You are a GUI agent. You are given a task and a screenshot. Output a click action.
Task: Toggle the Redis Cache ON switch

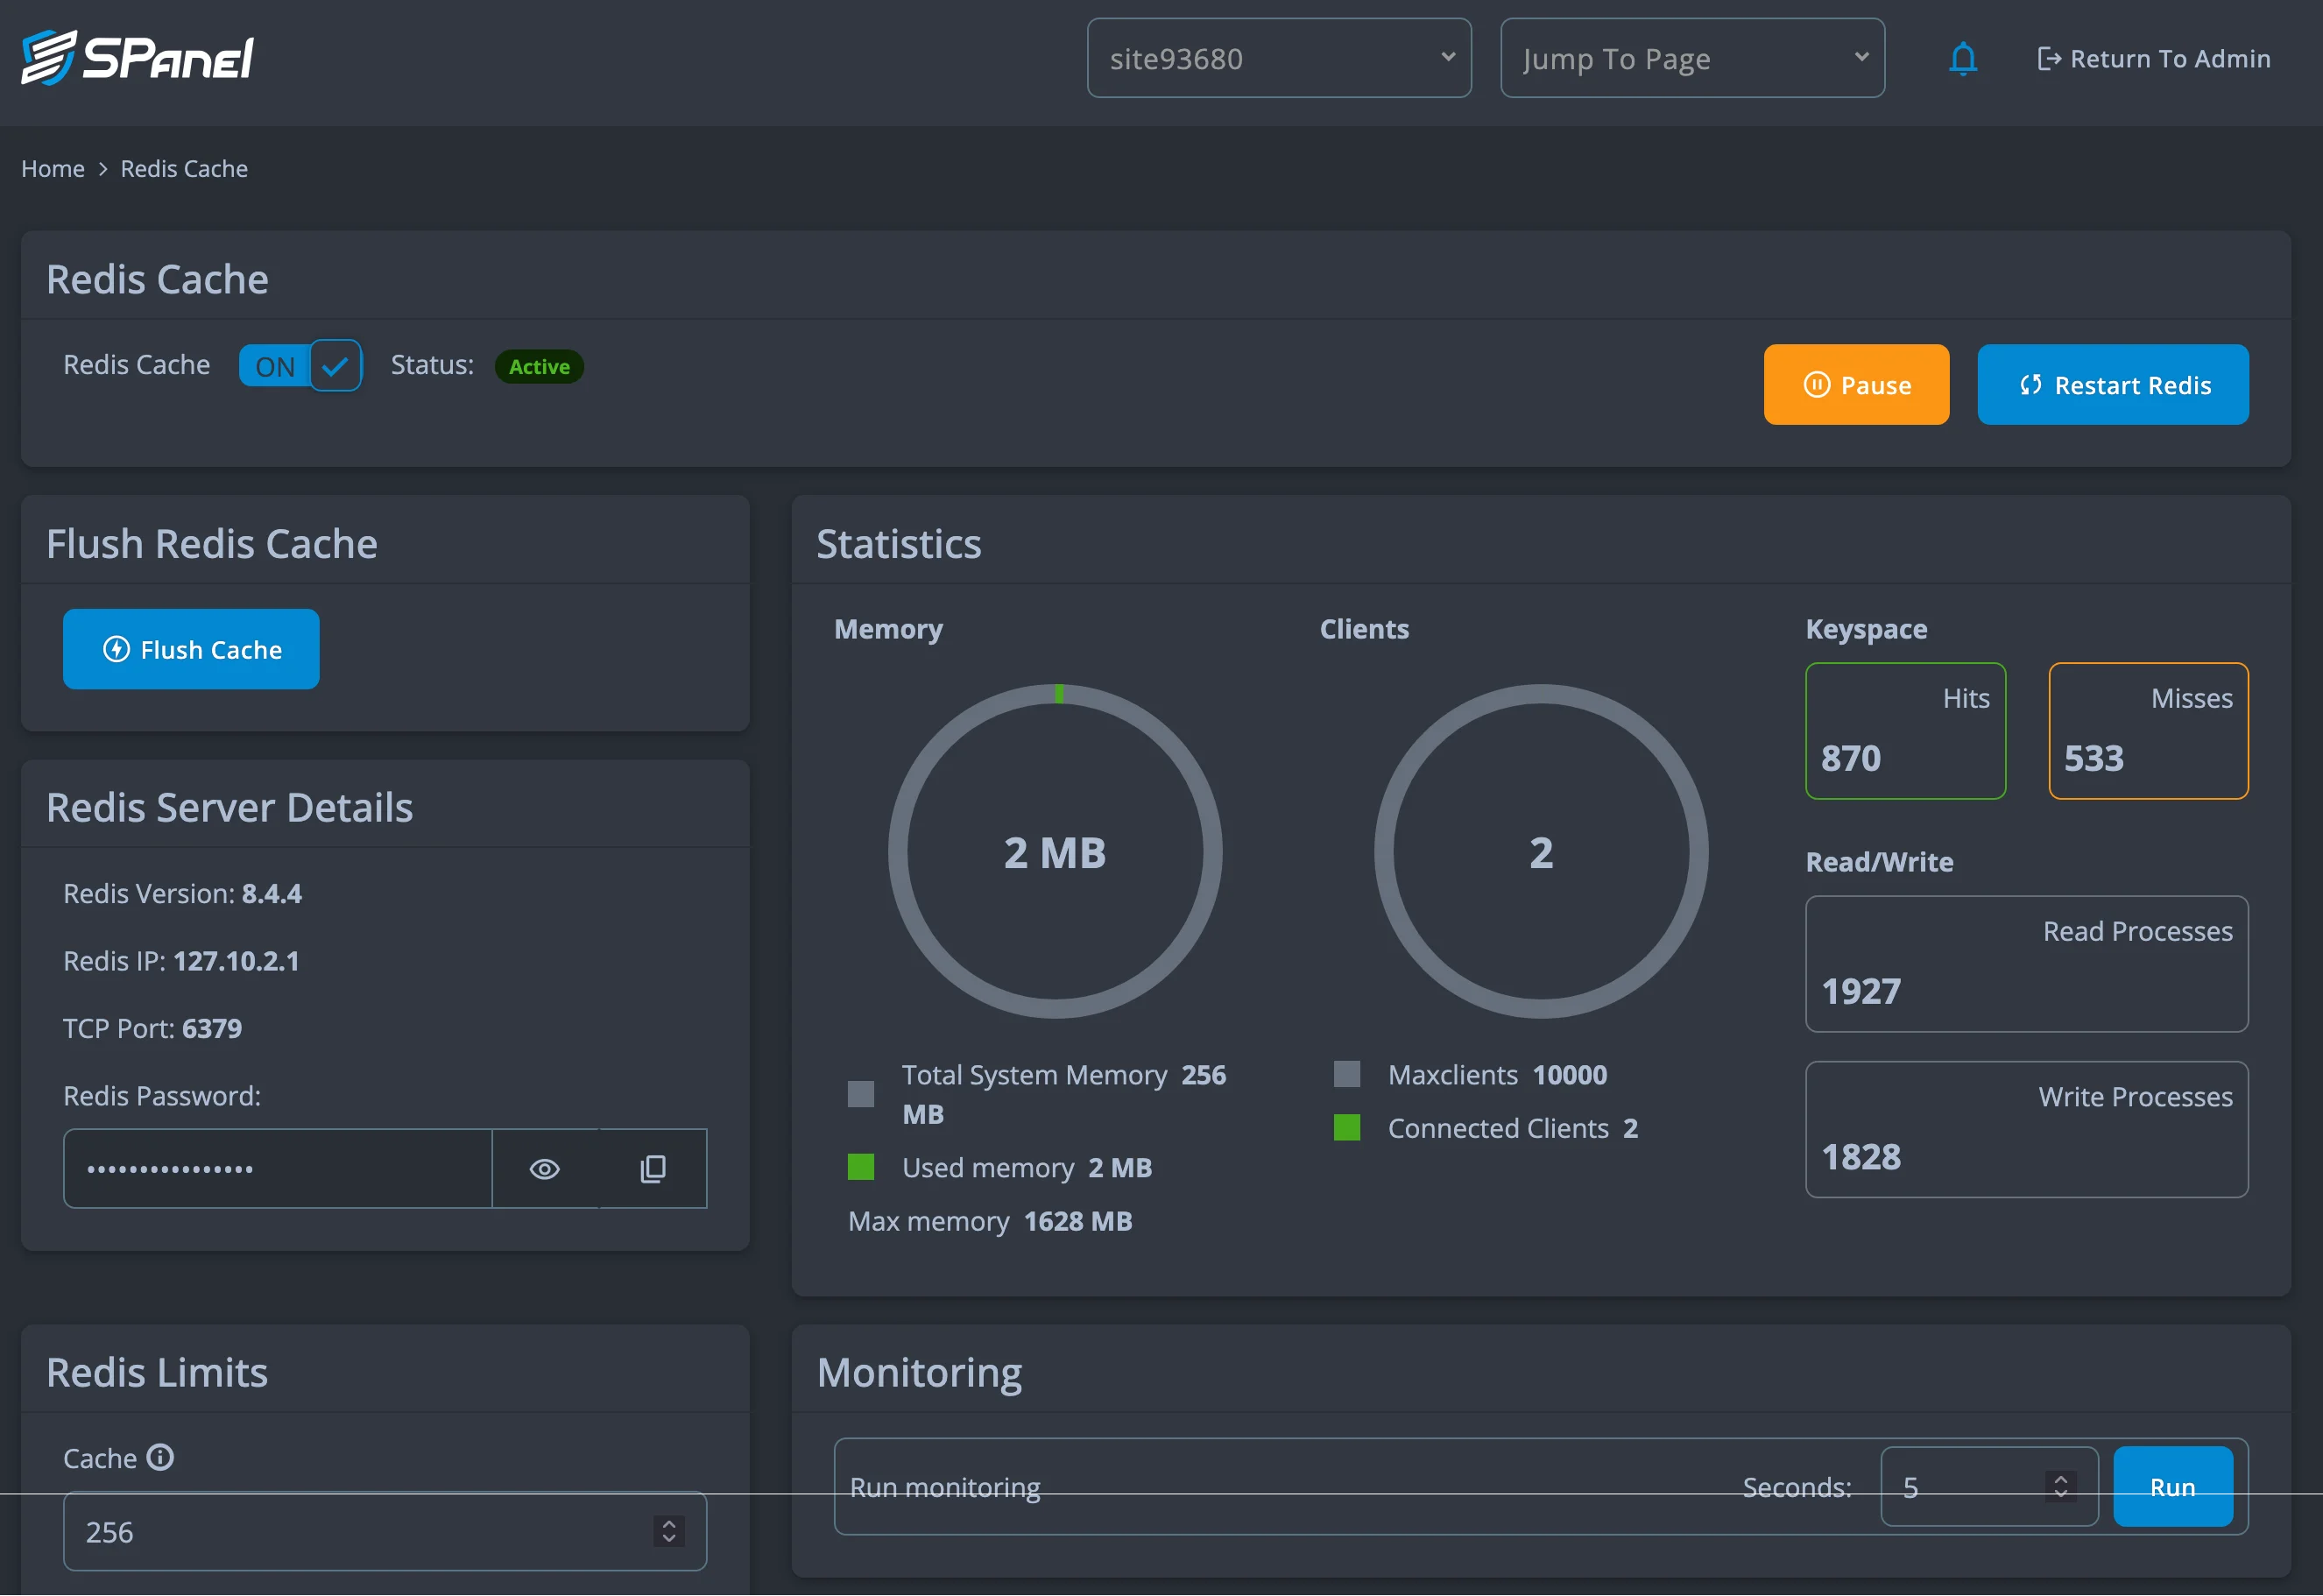tap(300, 366)
